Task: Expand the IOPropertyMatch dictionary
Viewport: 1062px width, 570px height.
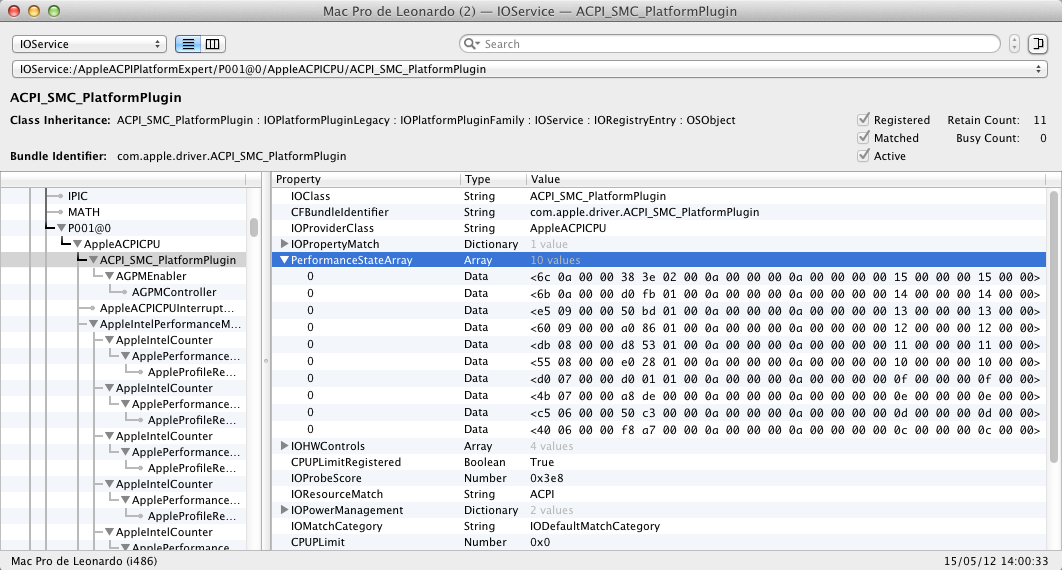Action: tap(284, 244)
